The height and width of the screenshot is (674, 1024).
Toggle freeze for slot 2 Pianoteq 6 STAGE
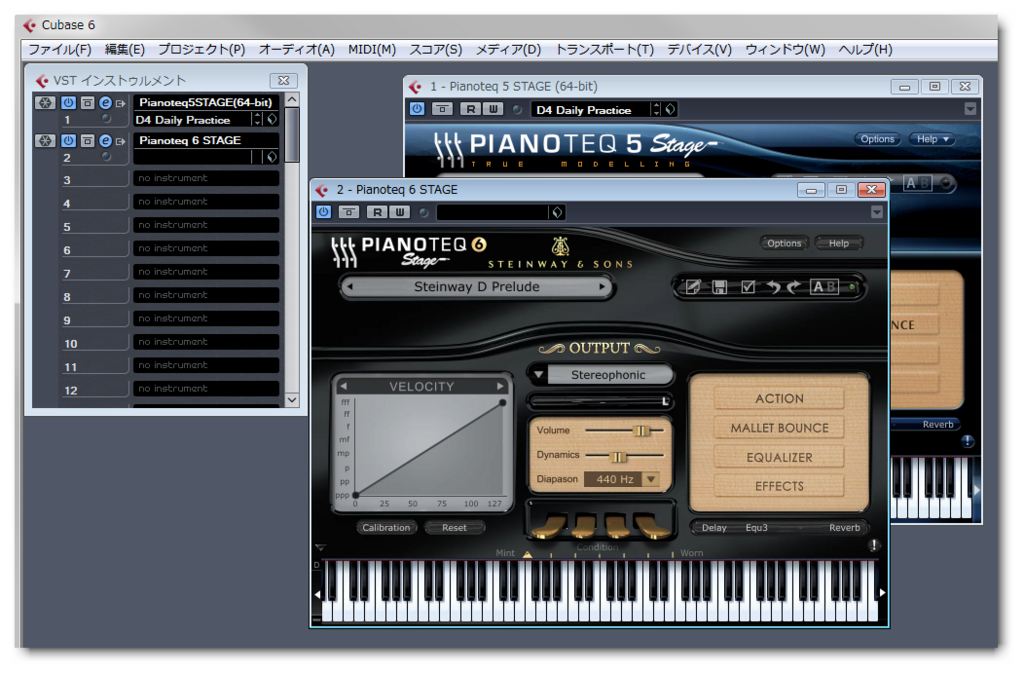(x=44, y=140)
